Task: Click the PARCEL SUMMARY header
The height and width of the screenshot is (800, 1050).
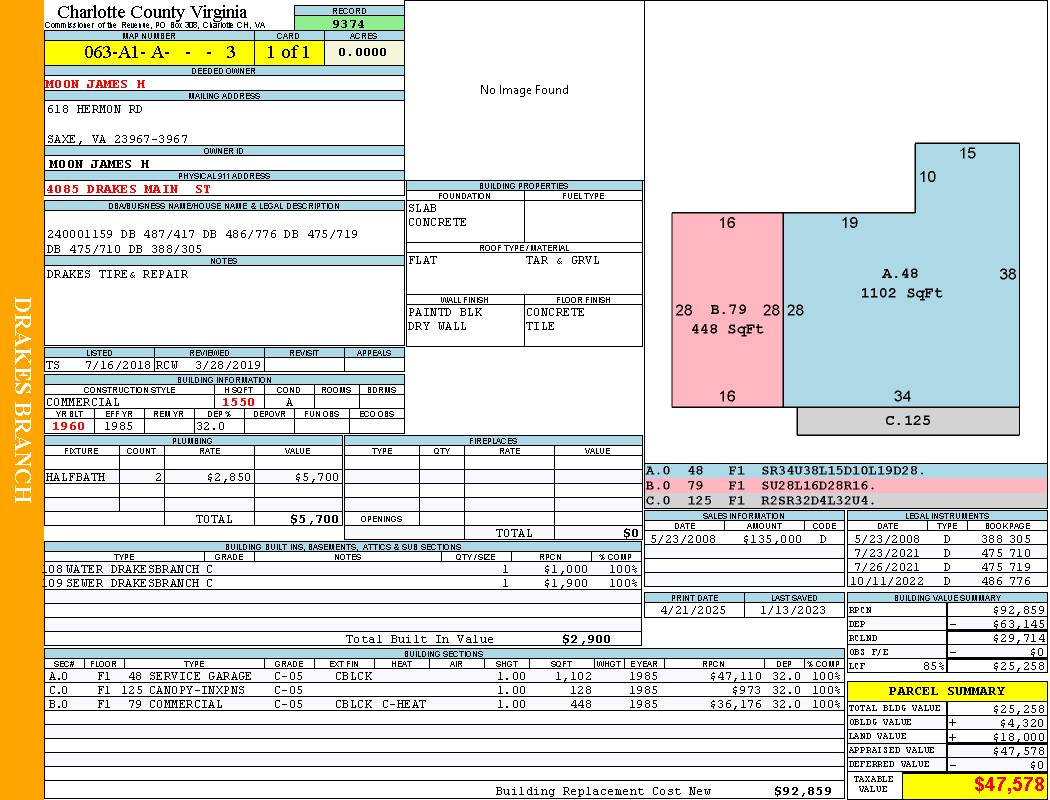Action: (x=946, y=692)
